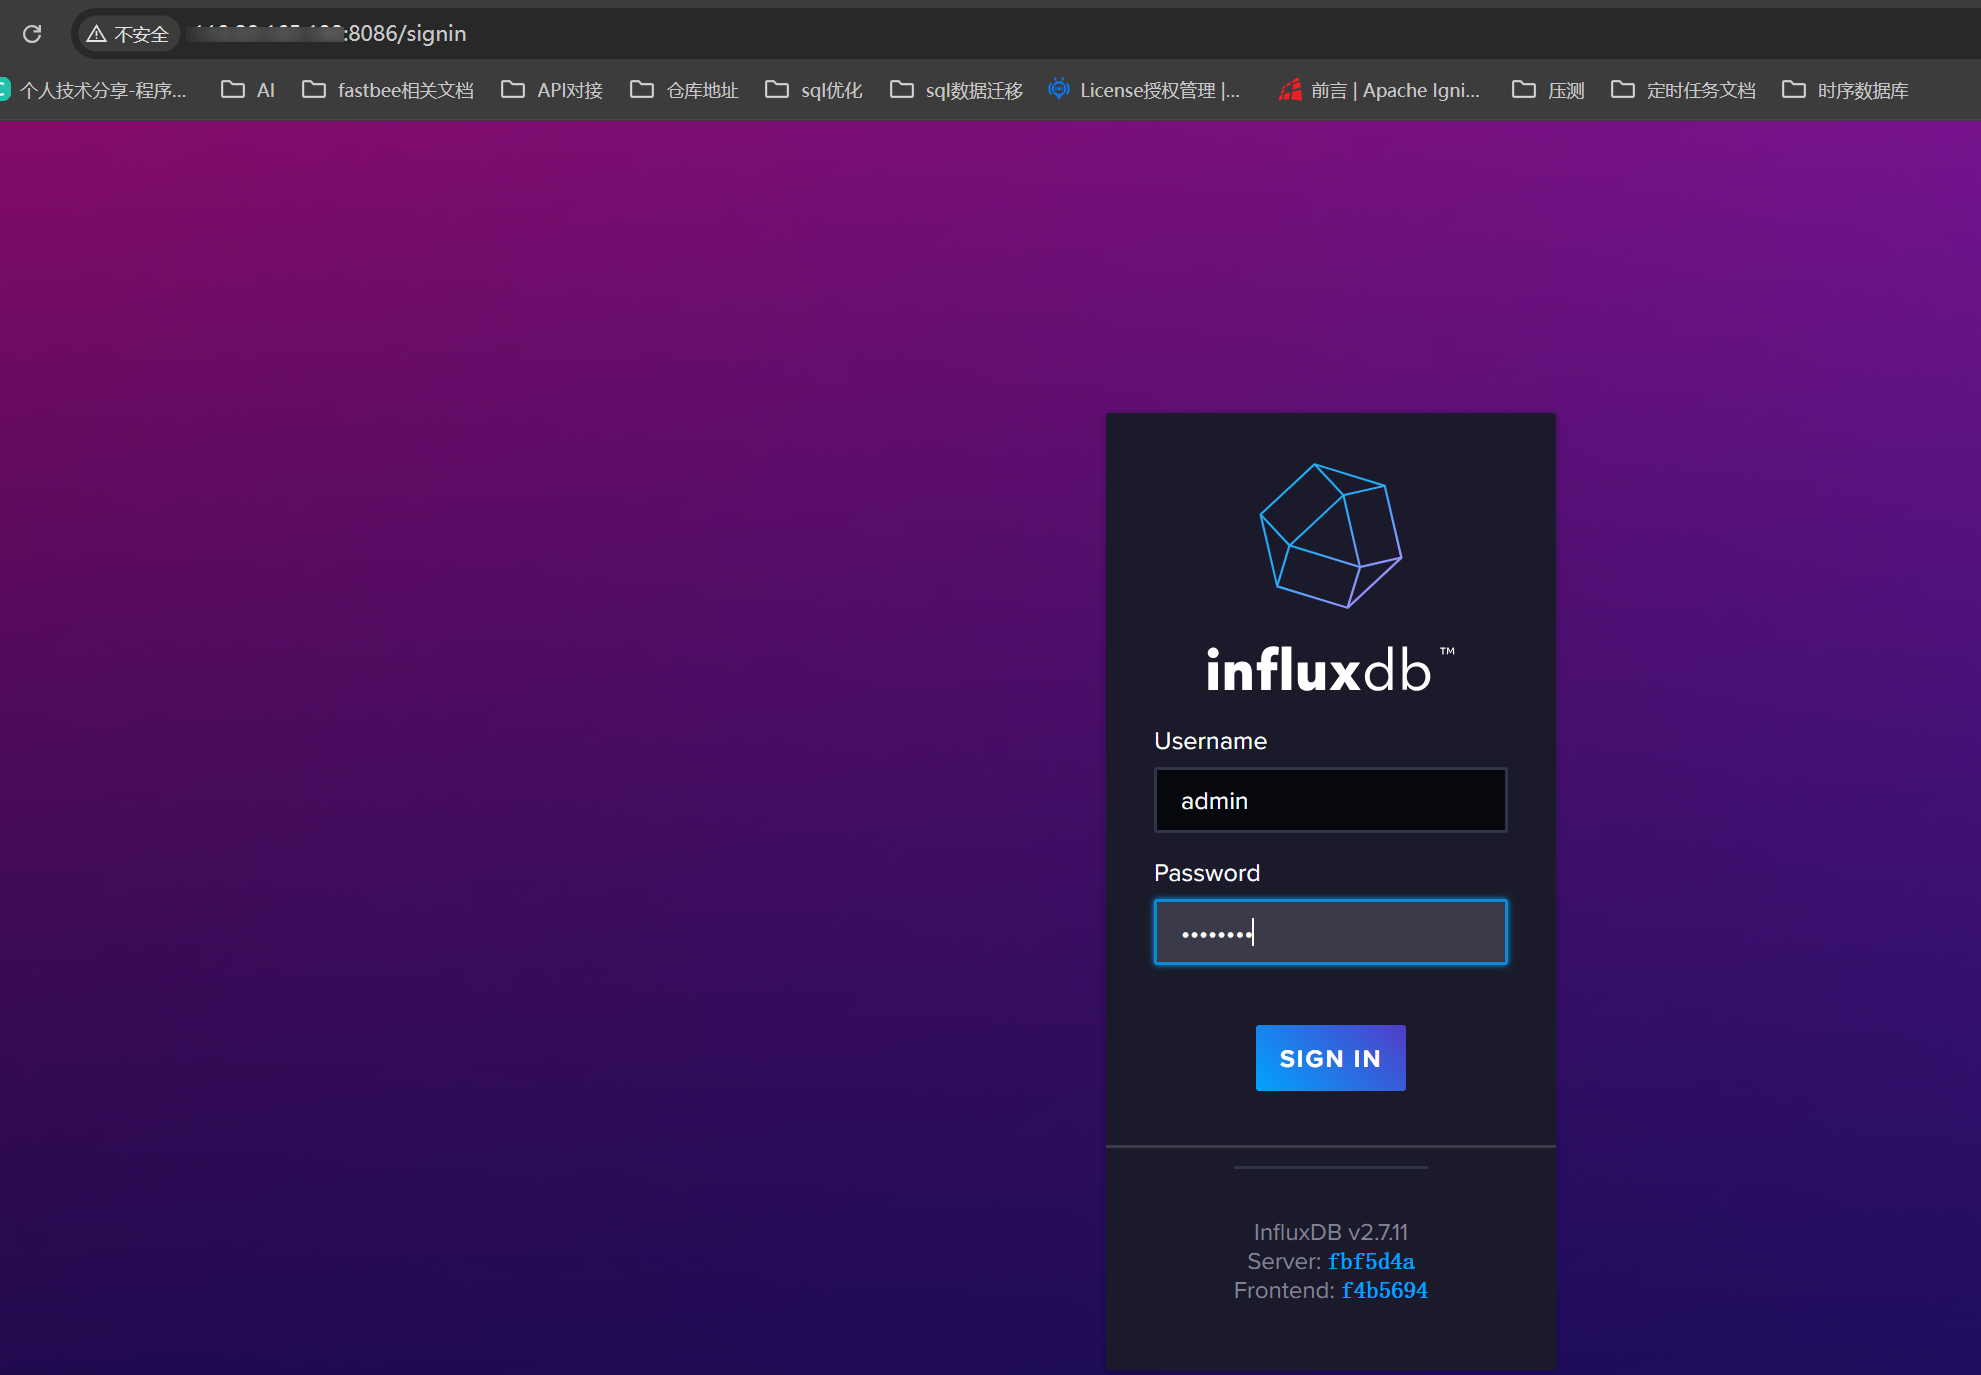Click the 不安全 security warning badge
Viewport: 1981px width, 1375px height.
pos(128,34)
